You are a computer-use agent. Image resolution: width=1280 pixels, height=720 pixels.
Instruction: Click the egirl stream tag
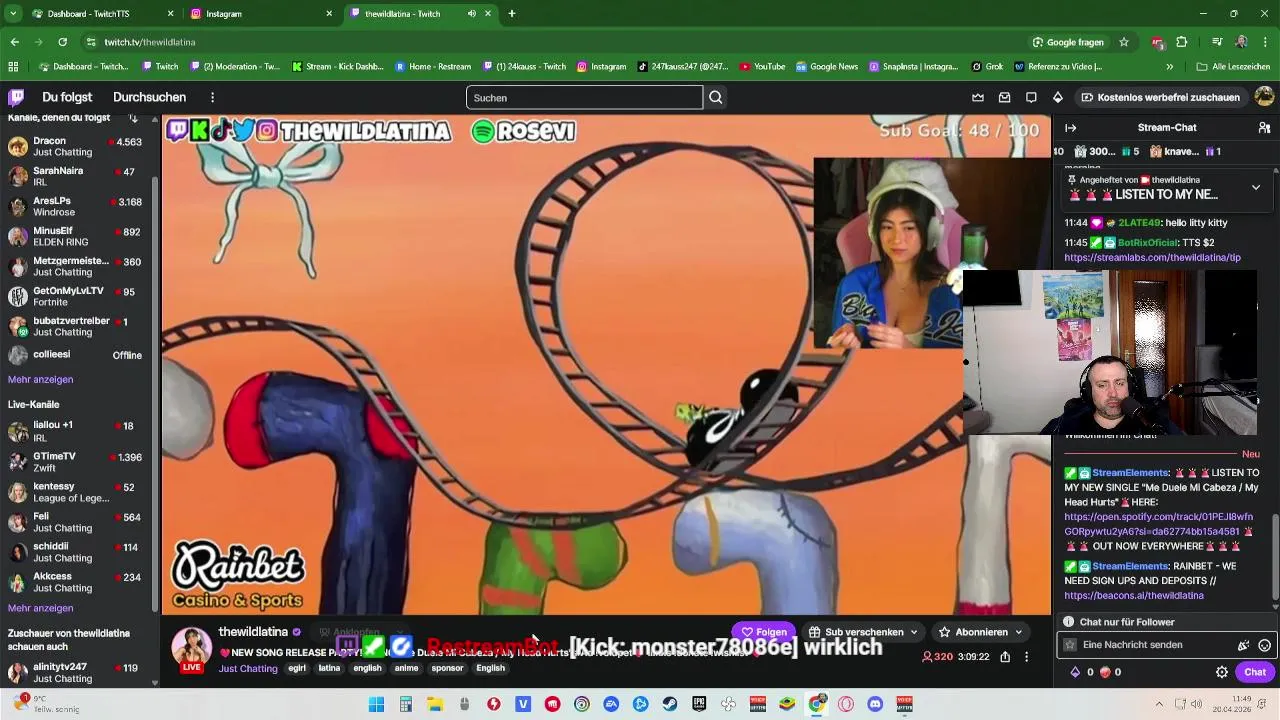click(297, 668)
